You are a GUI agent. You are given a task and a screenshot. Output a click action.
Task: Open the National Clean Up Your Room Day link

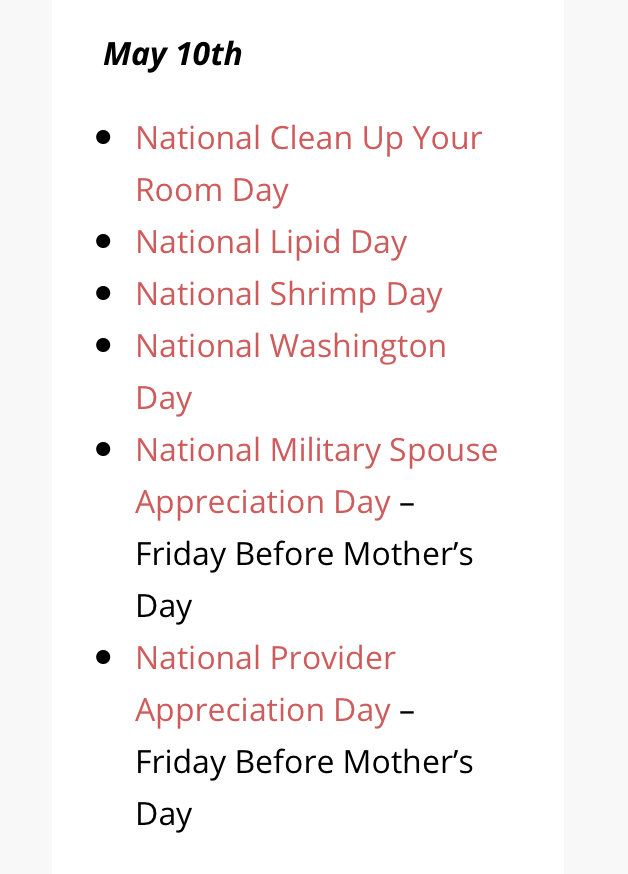click(309, 163)
